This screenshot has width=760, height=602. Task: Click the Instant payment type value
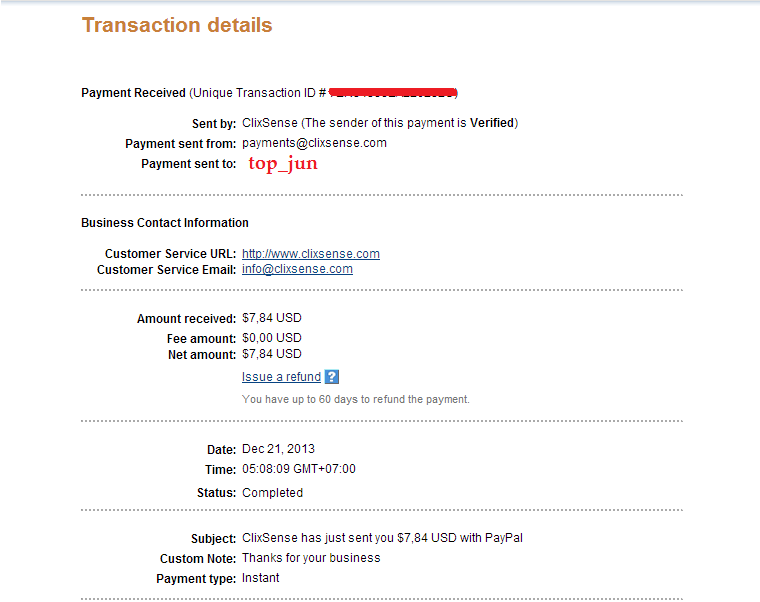pyautogui.click(x=260, y=578)
